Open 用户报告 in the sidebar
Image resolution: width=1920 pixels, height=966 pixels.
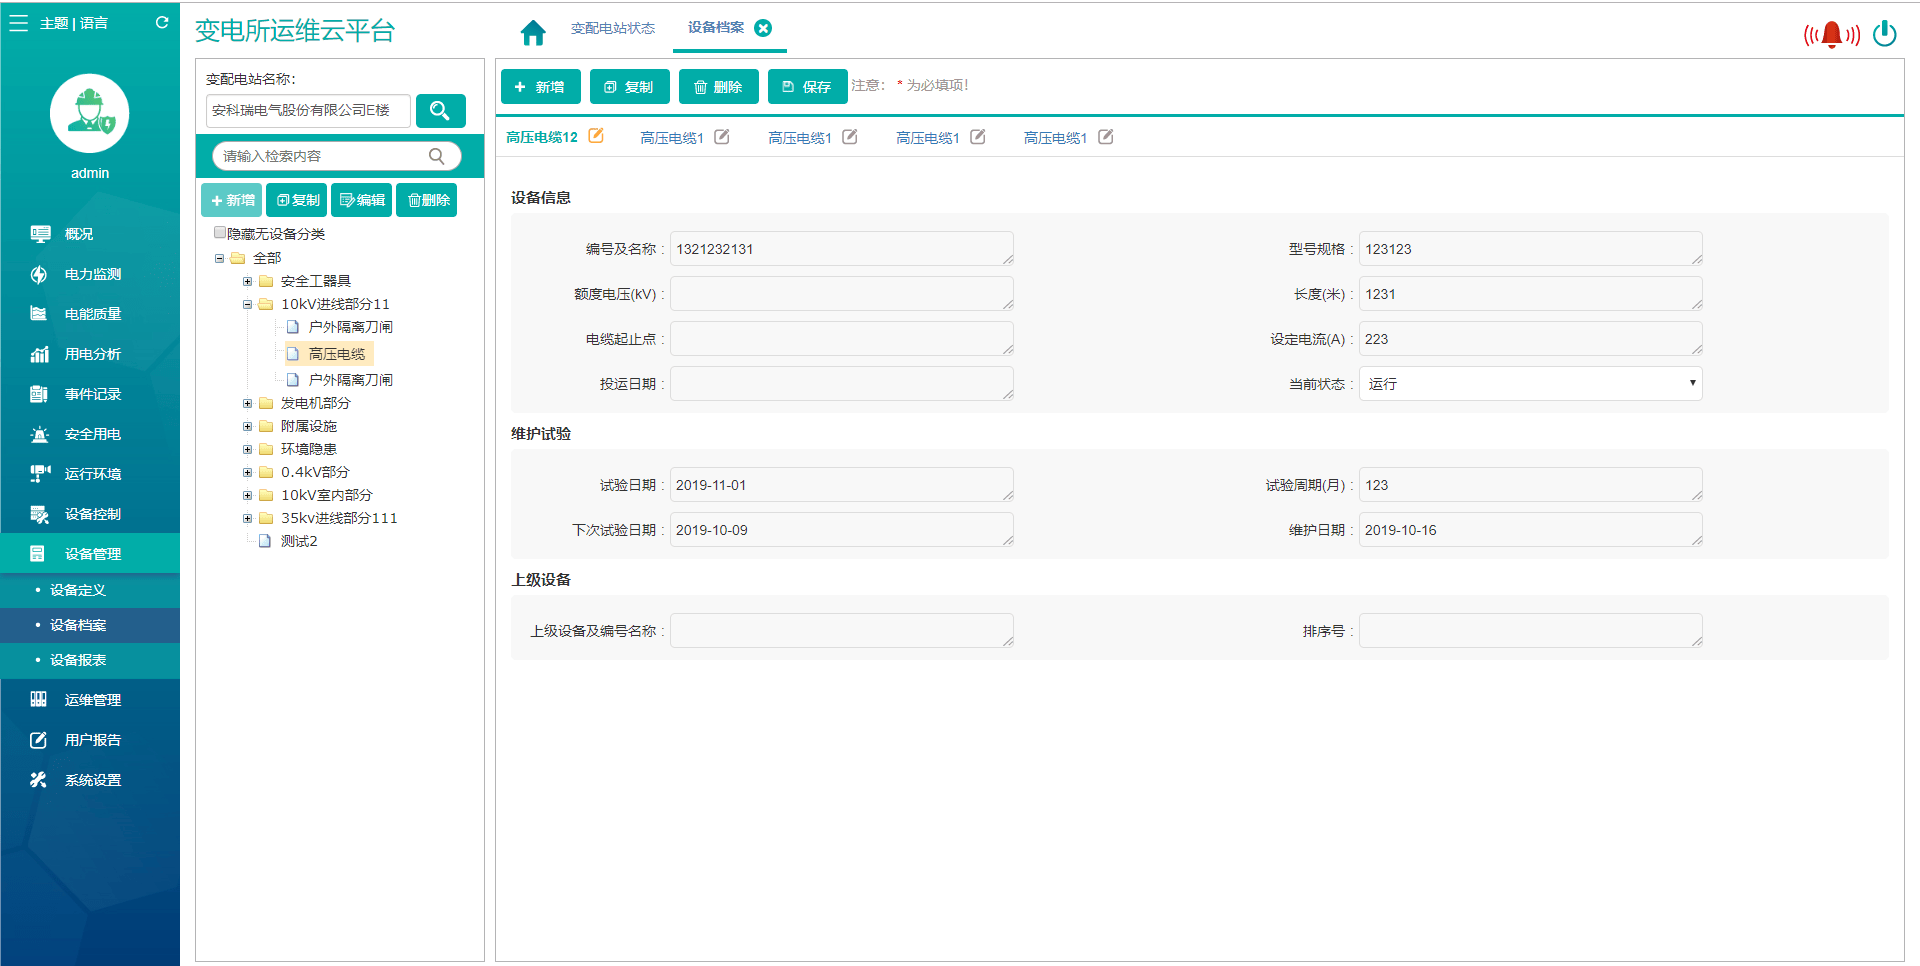(x=90, y=740)
